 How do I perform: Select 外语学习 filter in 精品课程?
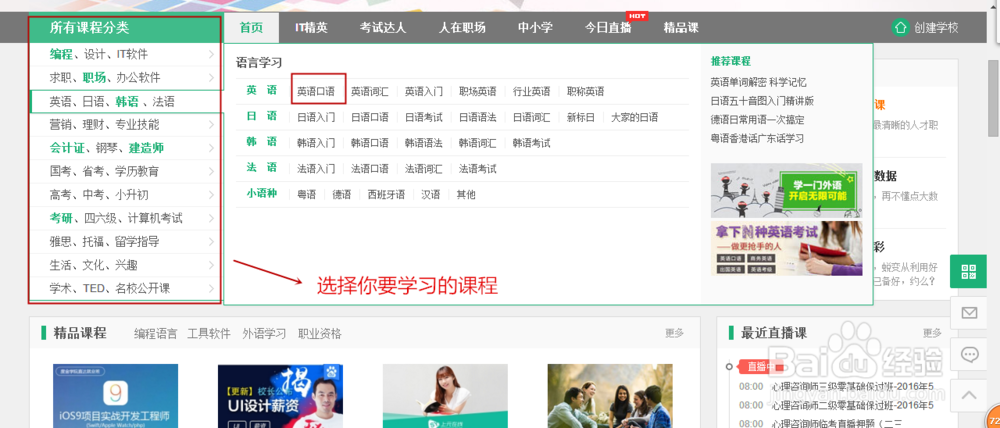tap(264, 334)
